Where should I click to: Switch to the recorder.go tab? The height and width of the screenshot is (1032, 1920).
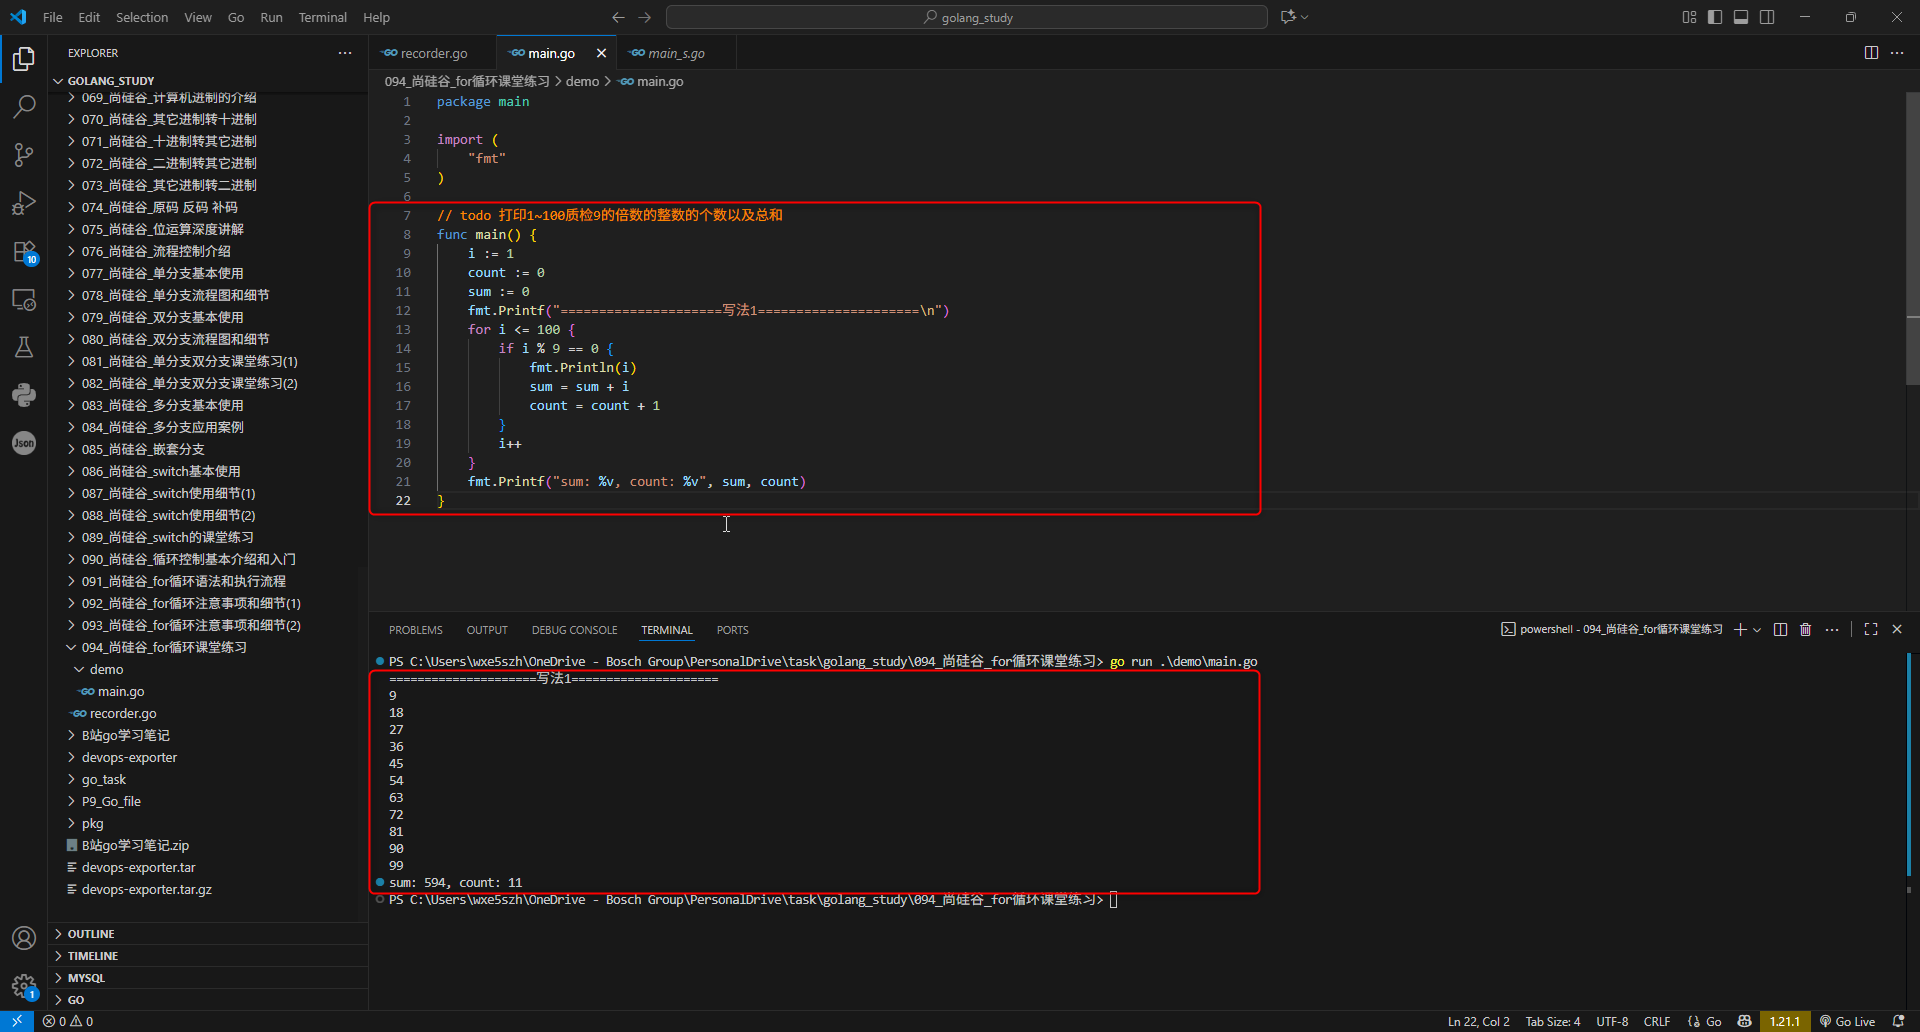432,53
